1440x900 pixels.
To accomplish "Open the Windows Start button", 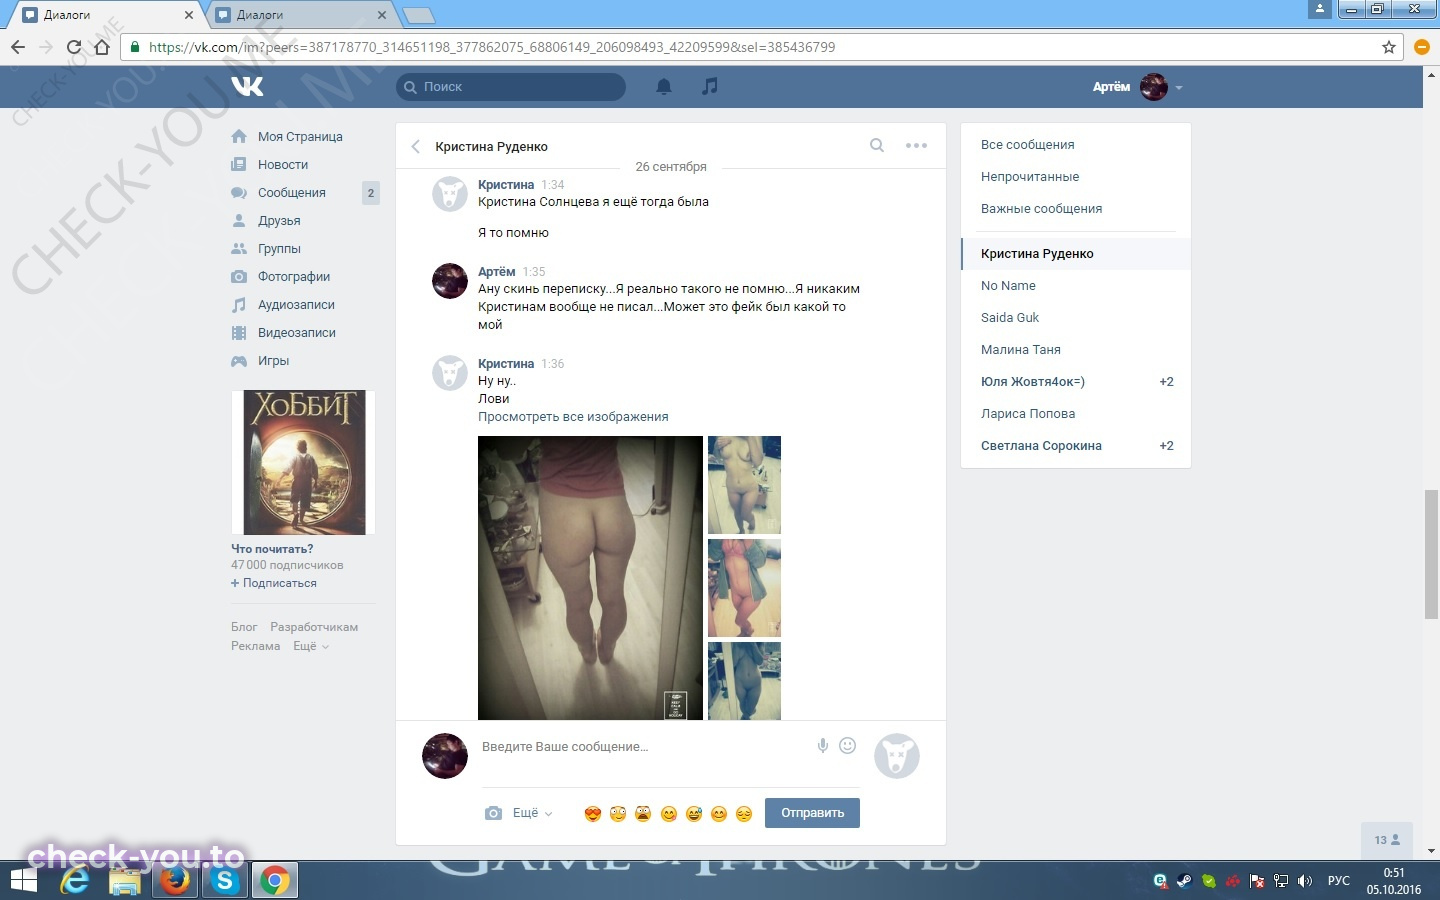I will 23,881.
